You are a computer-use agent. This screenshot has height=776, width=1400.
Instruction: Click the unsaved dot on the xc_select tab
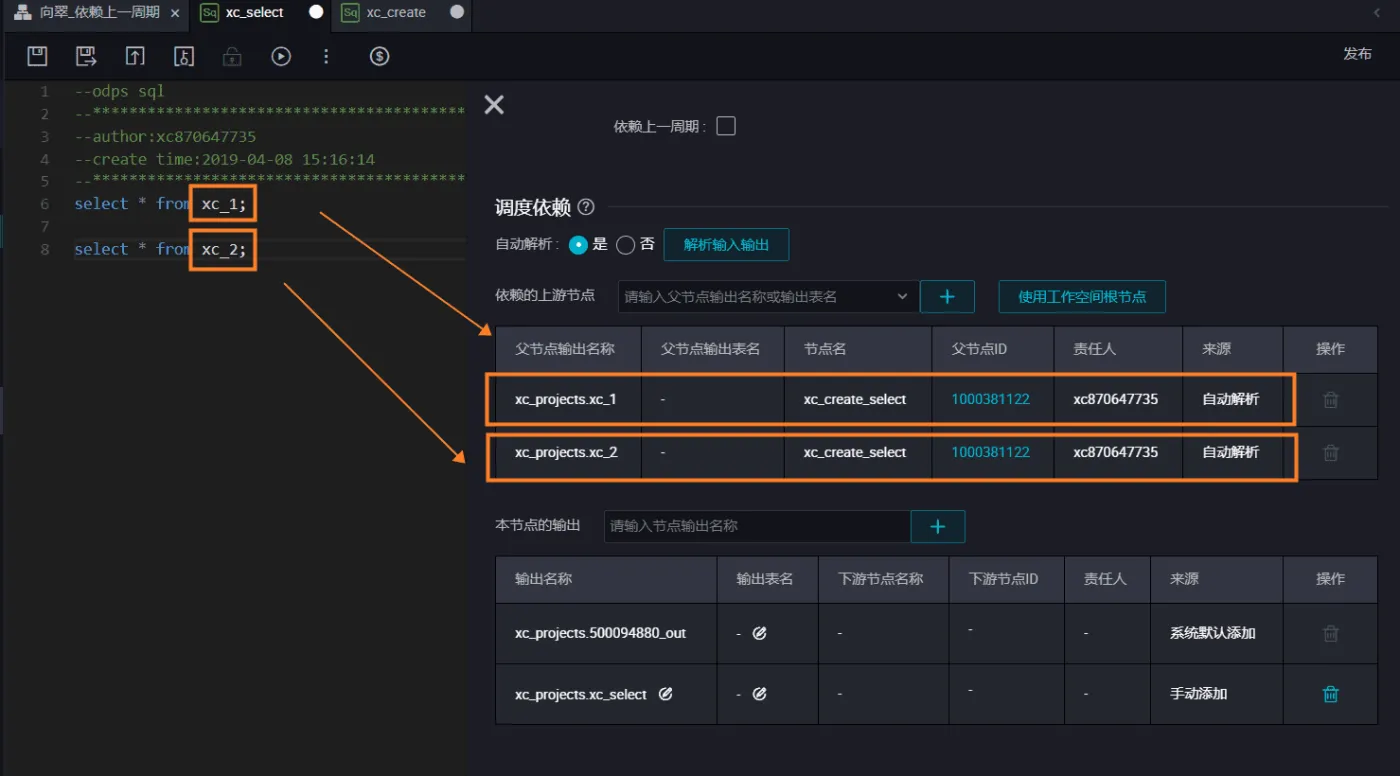(x=316, y=12)
